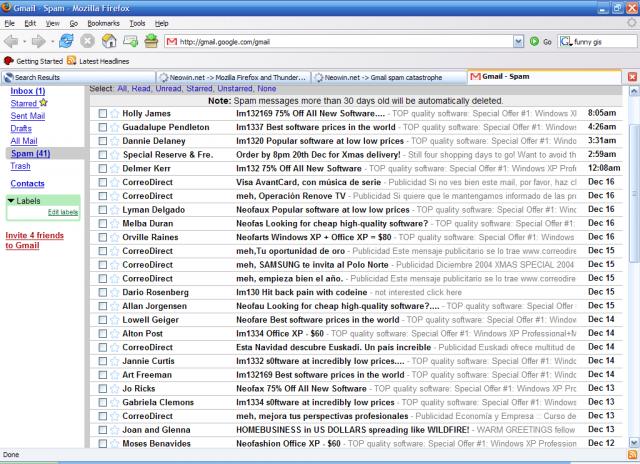Star the Holly James message
The width and height of the screenshot is (640, 464).
115,113
